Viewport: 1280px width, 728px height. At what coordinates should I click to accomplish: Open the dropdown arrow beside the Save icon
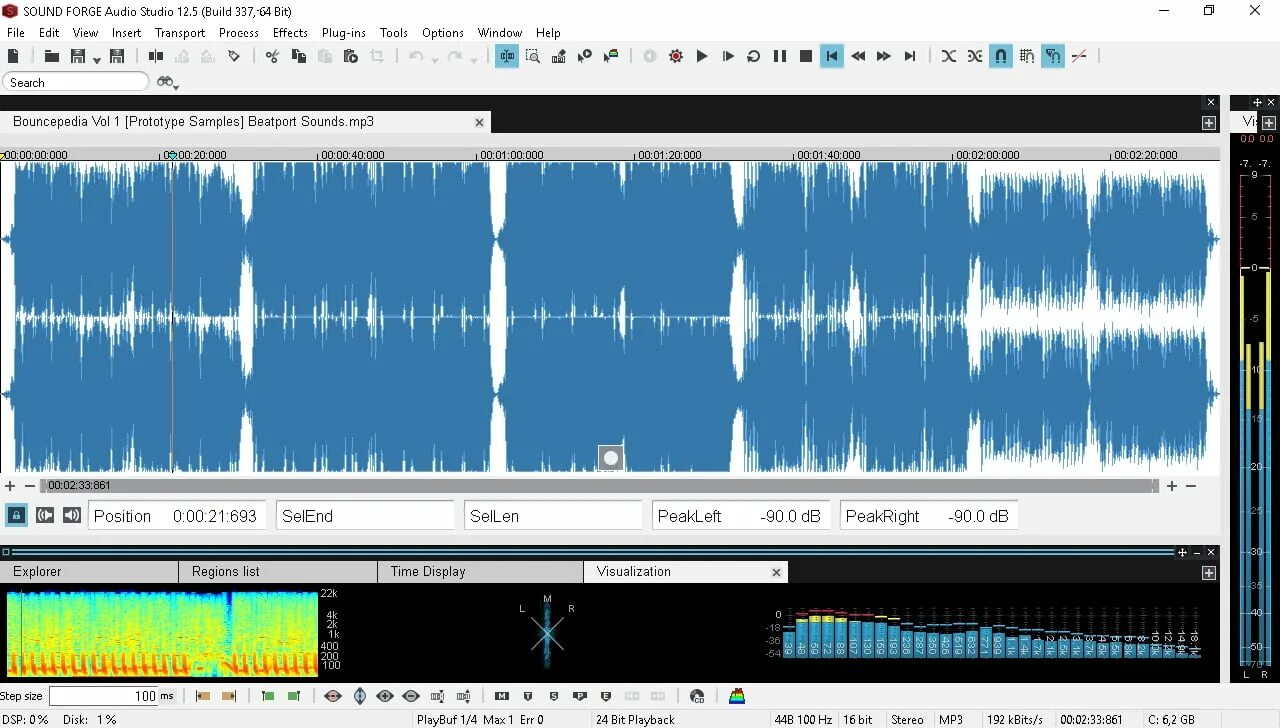[97, 60]
